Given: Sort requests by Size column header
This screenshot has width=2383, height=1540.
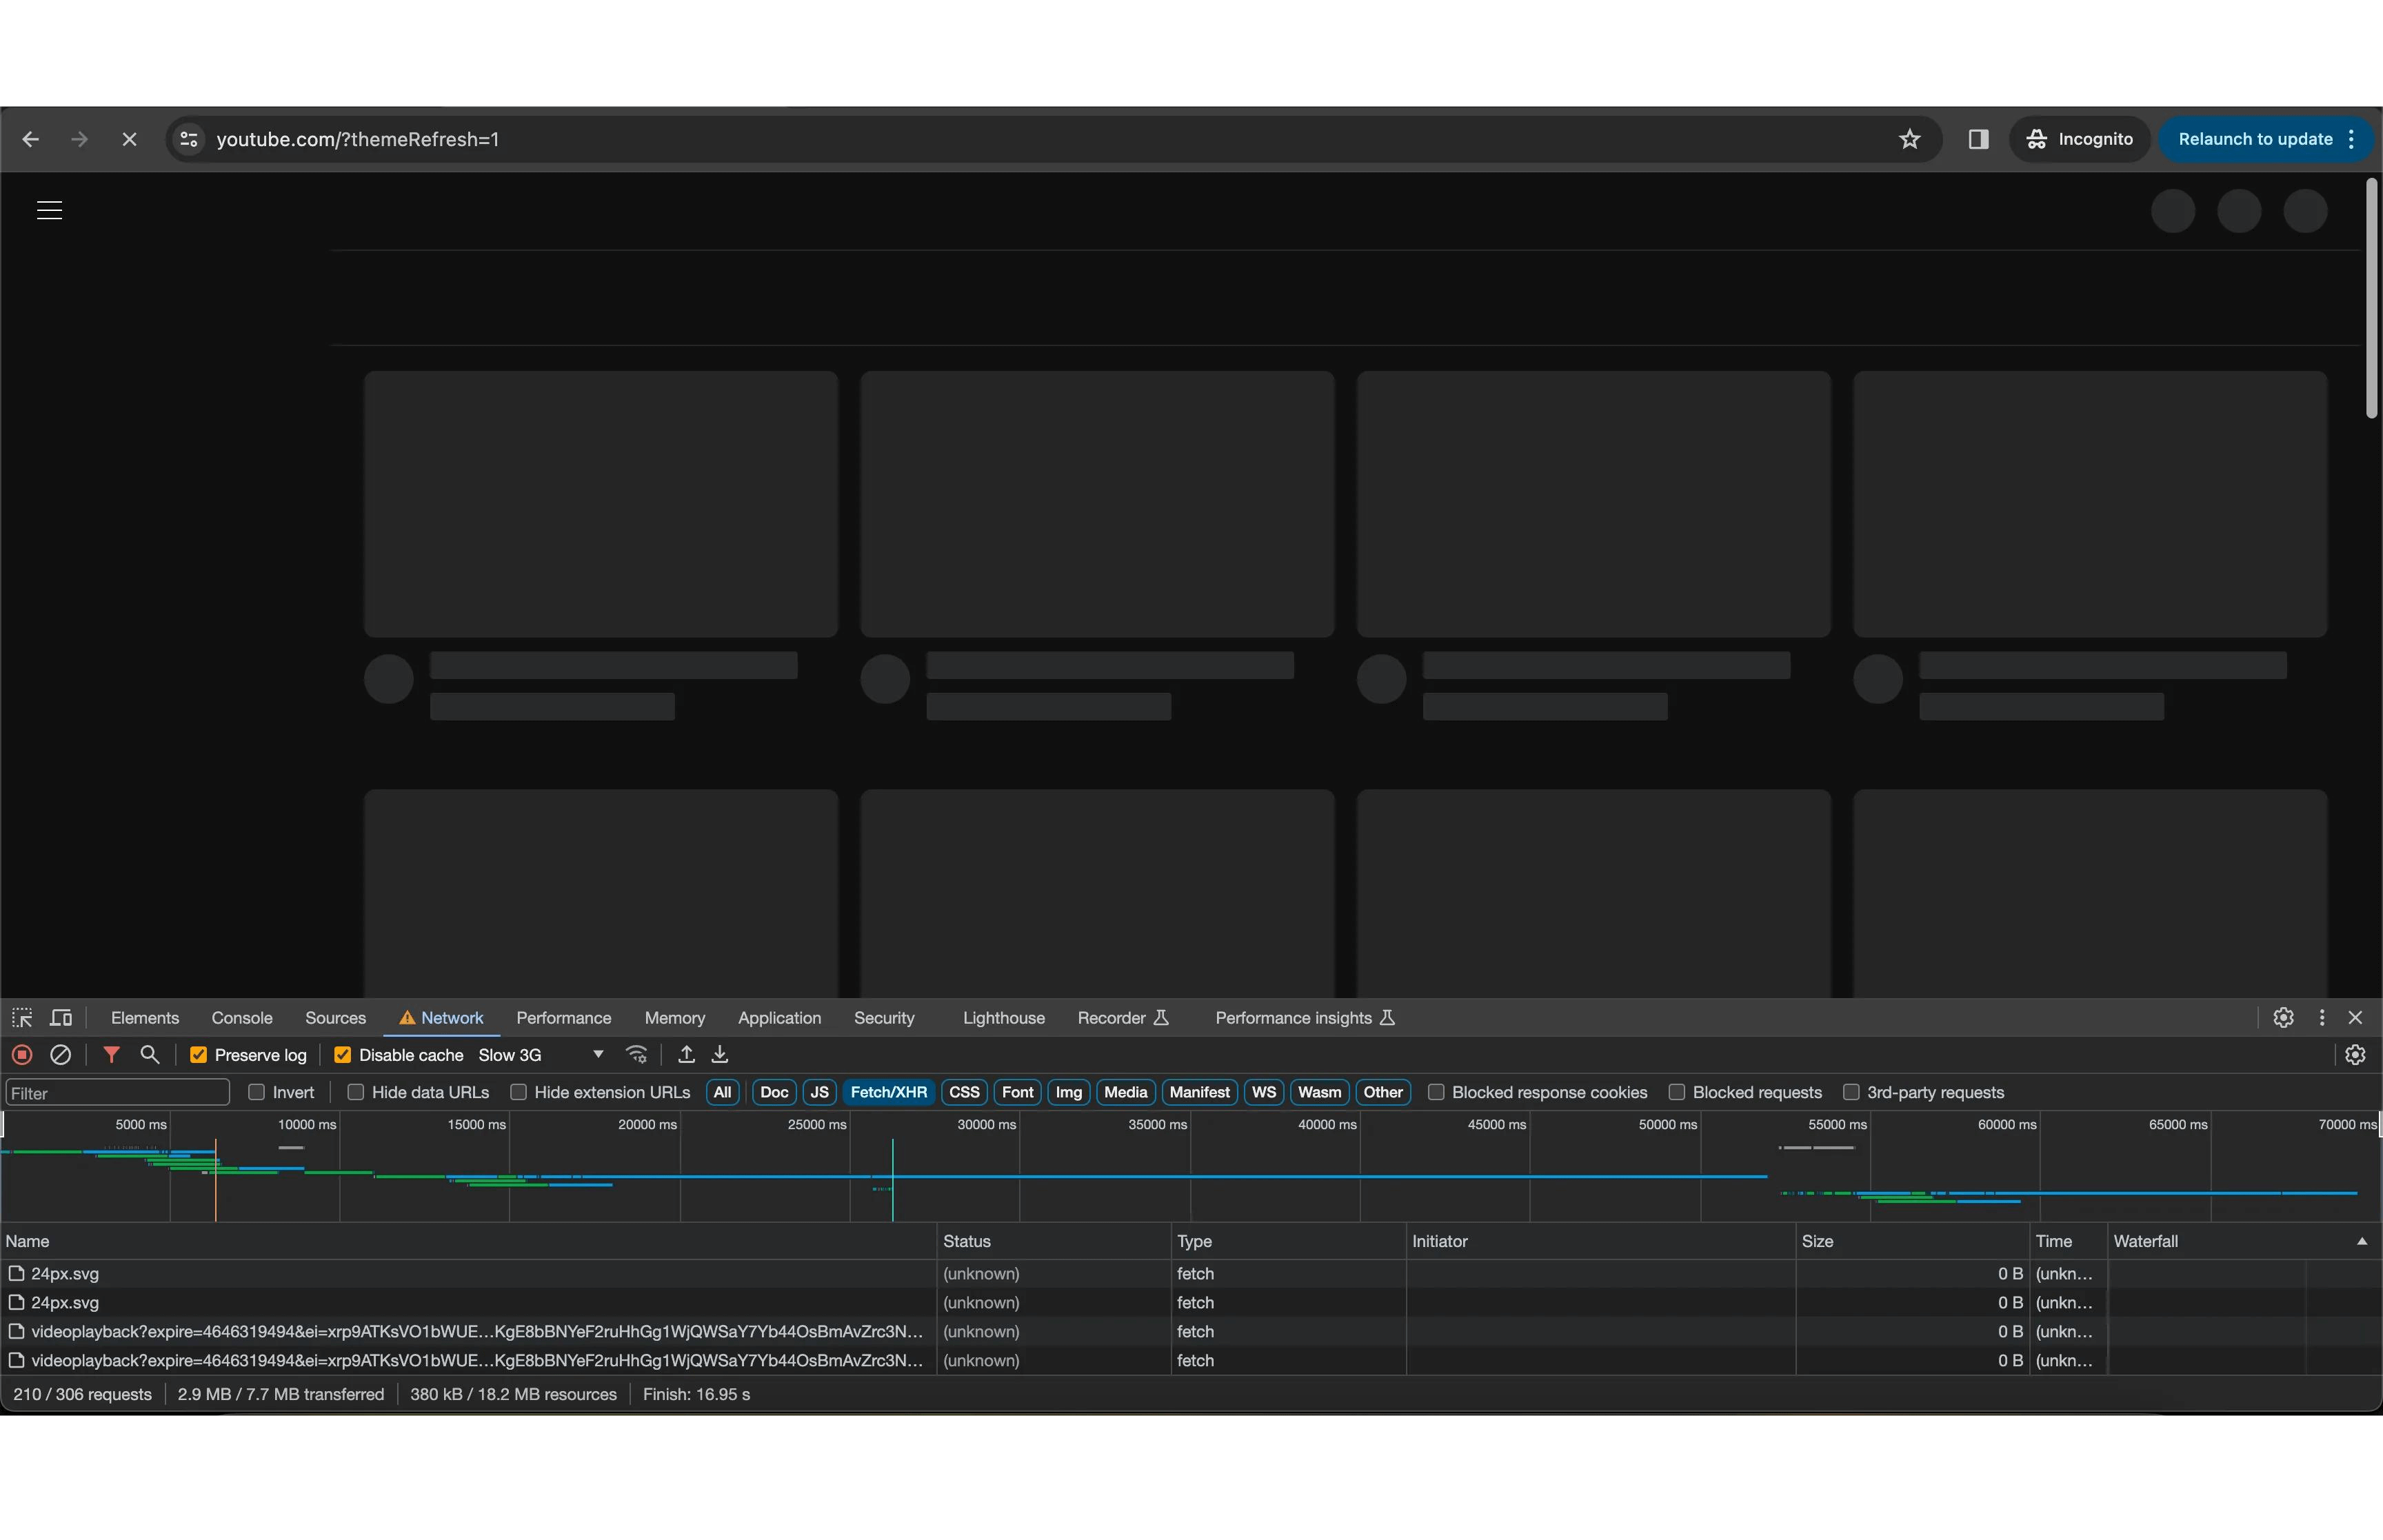Looking at the screenshot, I should point(1912,1241).
